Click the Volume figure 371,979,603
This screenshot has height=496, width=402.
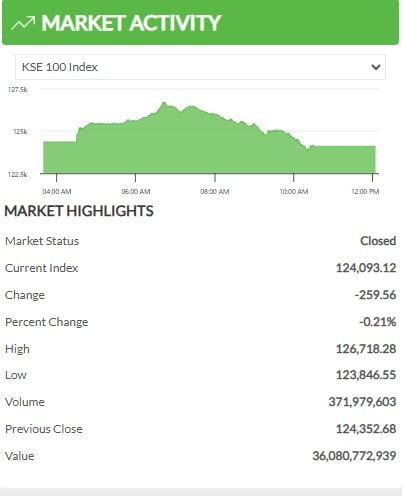coord(362,402)
